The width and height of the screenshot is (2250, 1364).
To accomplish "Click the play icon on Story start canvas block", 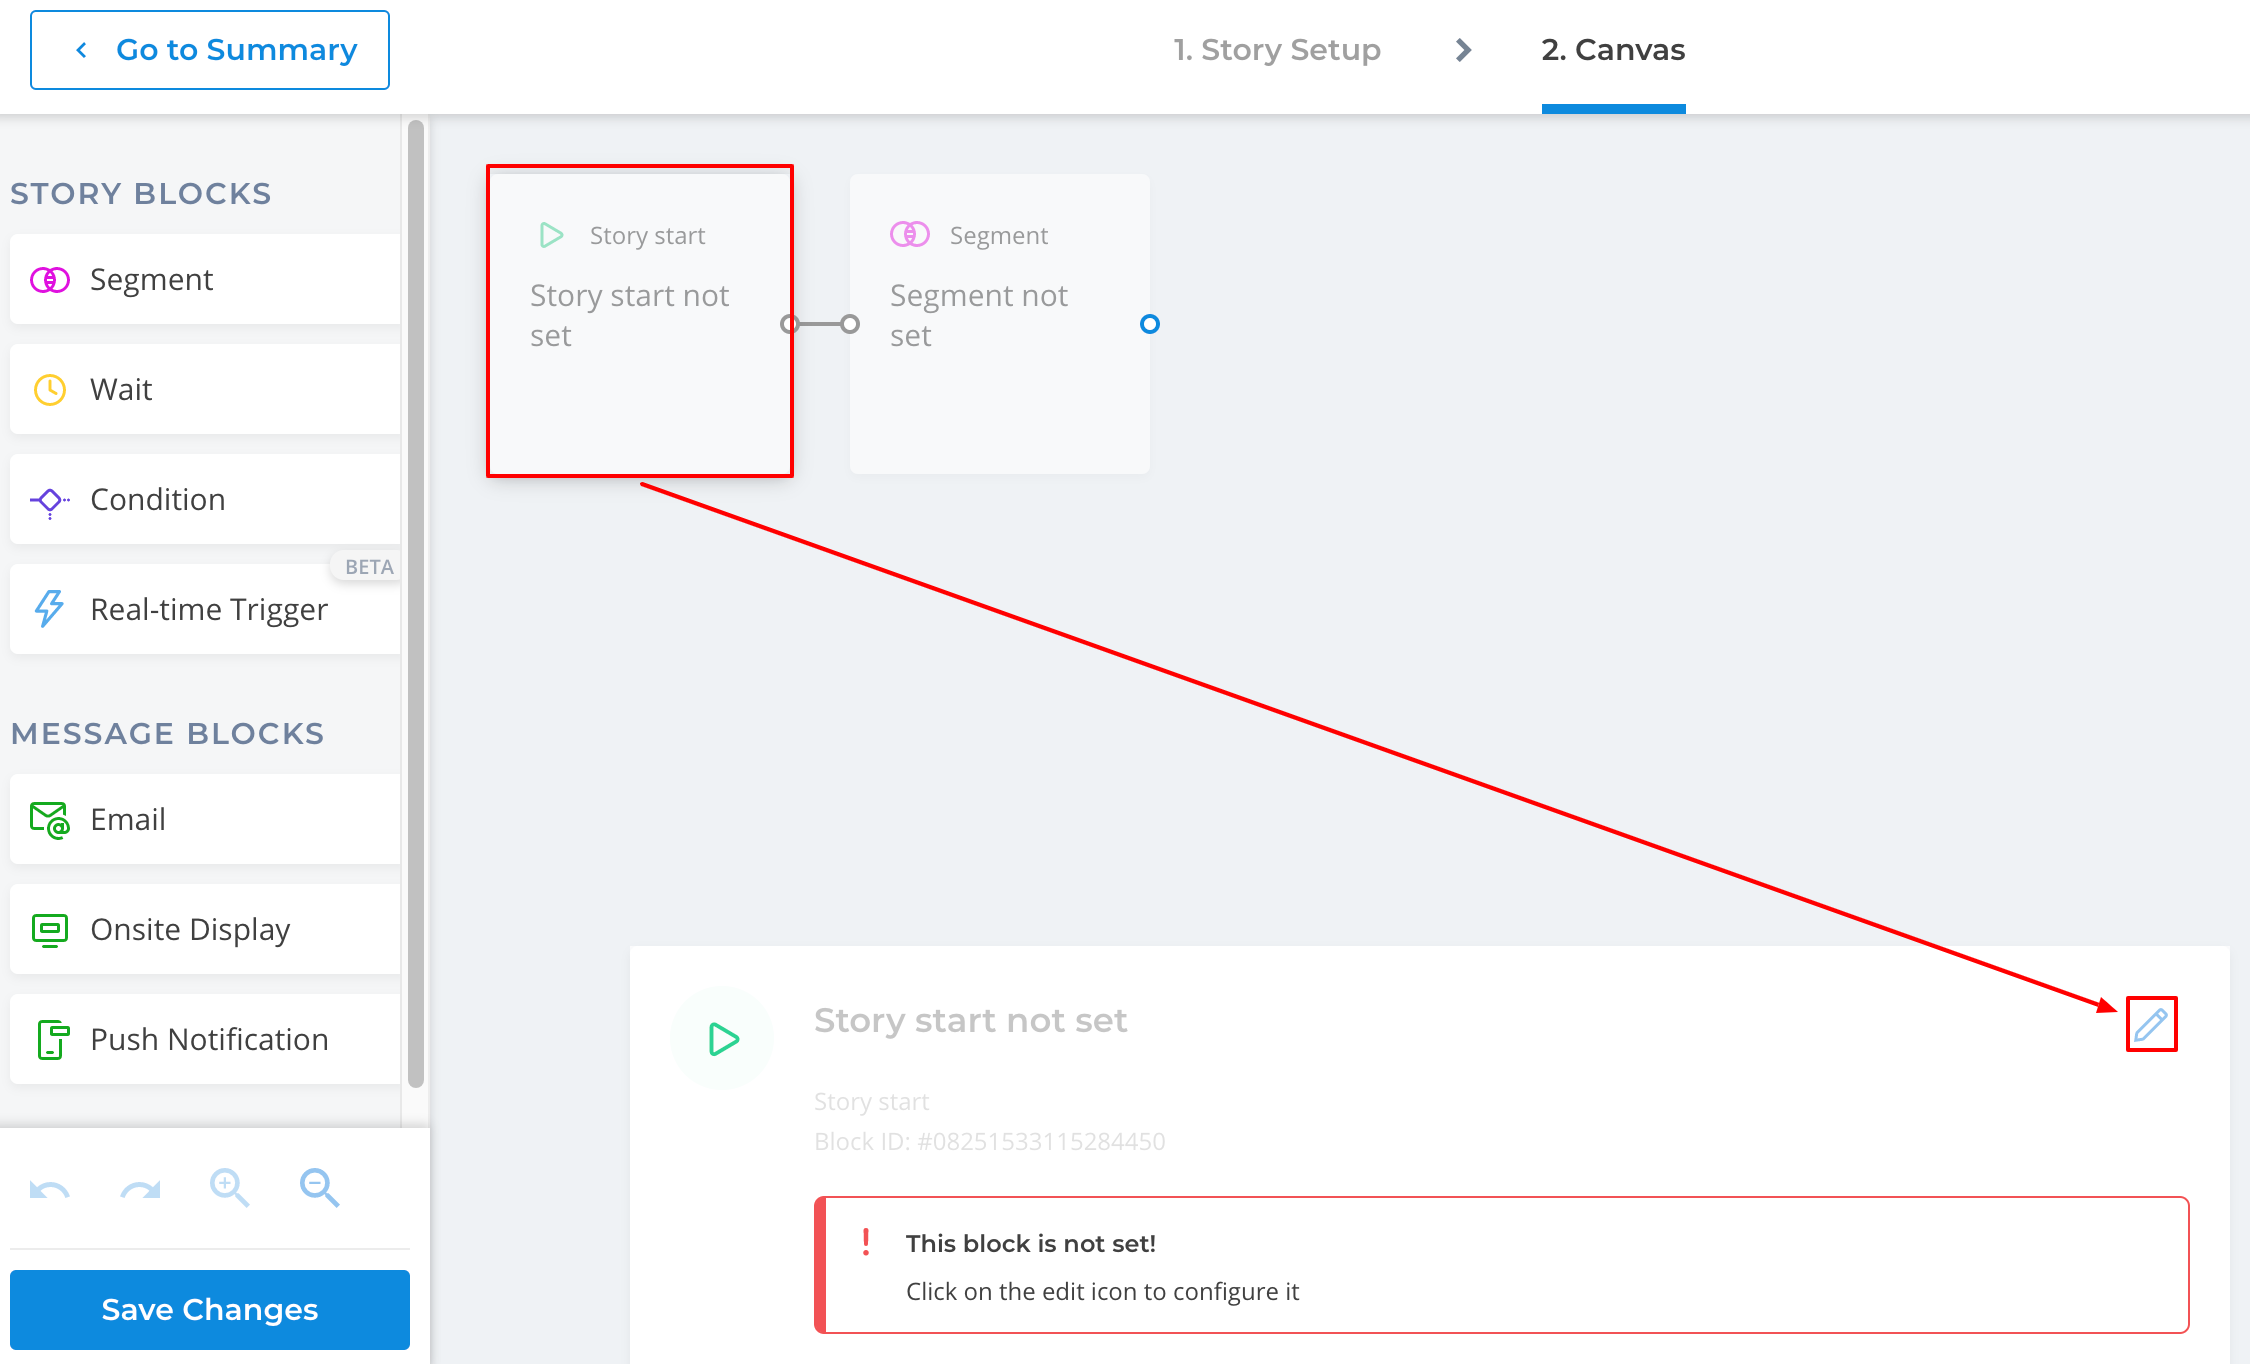I will 552,235.
